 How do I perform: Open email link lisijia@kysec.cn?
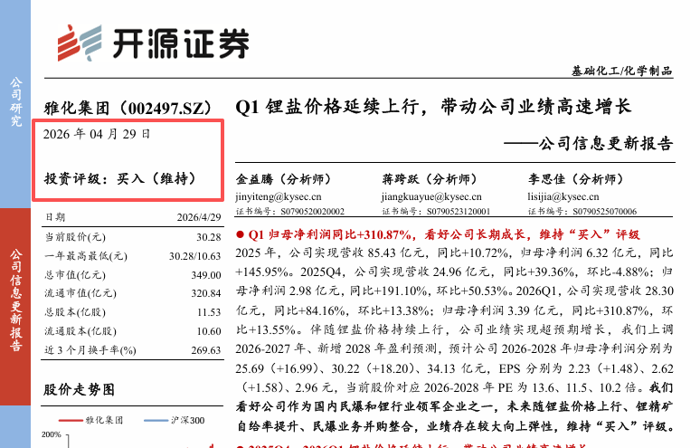(563, 197)
